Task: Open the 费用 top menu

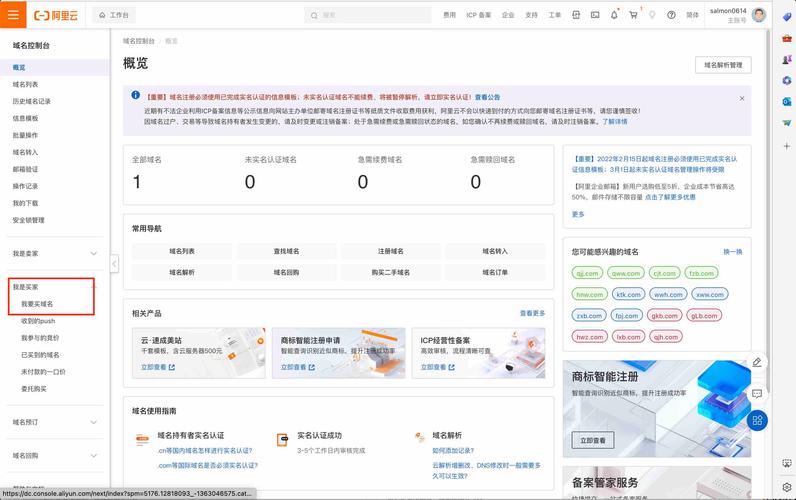Action: coord(449,15)
